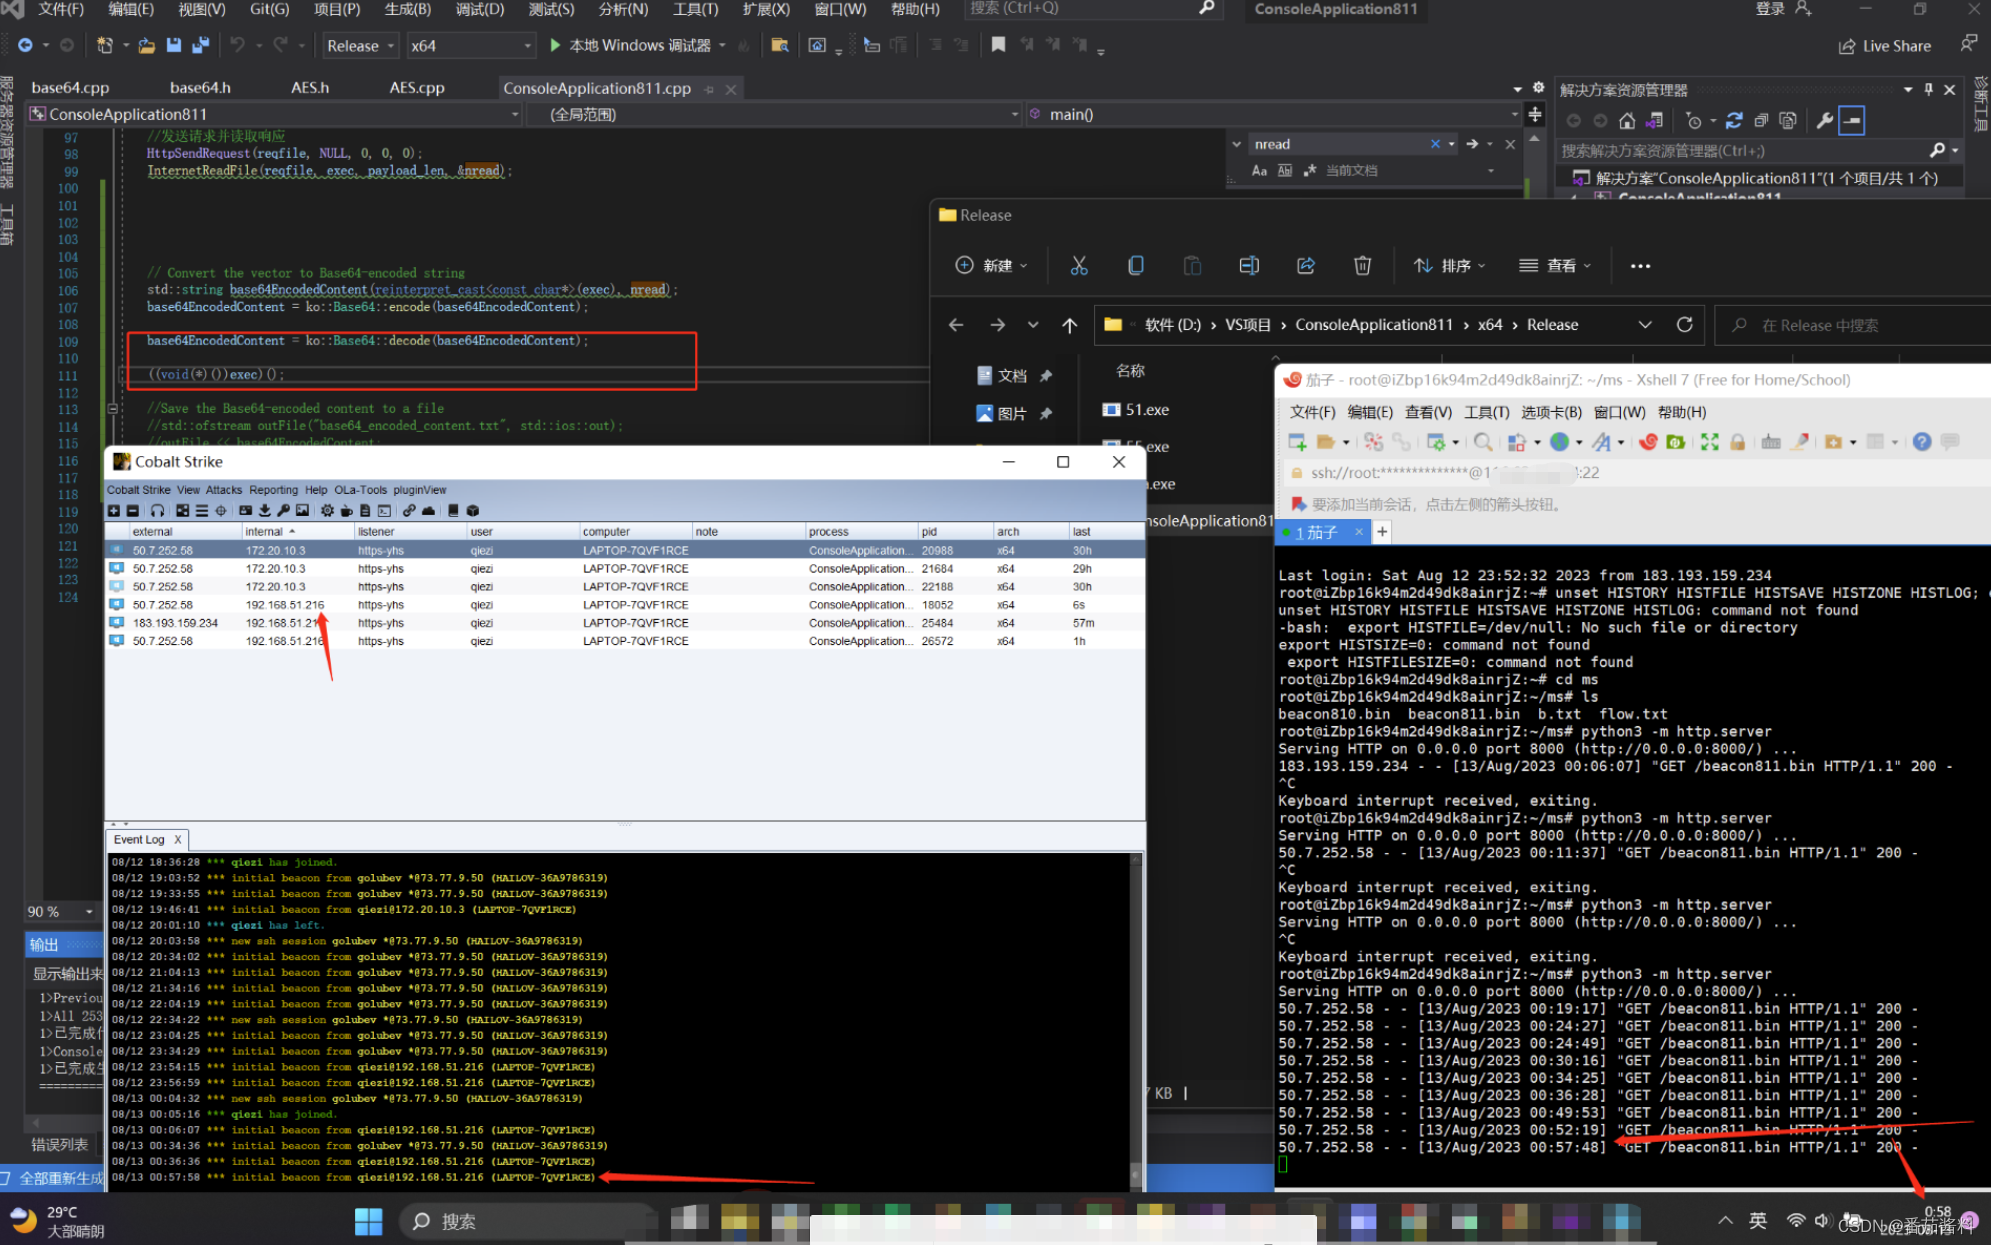Toggle regular expression in VS find box
Viewport: 1991px width, 1245px height.
[x=1310, y=171]
